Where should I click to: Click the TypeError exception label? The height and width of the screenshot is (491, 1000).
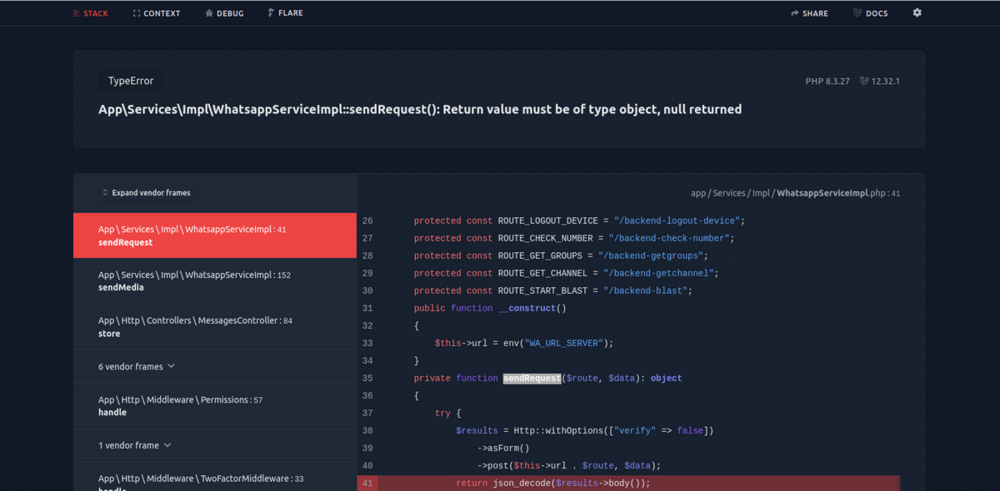(x=130, y=81)
